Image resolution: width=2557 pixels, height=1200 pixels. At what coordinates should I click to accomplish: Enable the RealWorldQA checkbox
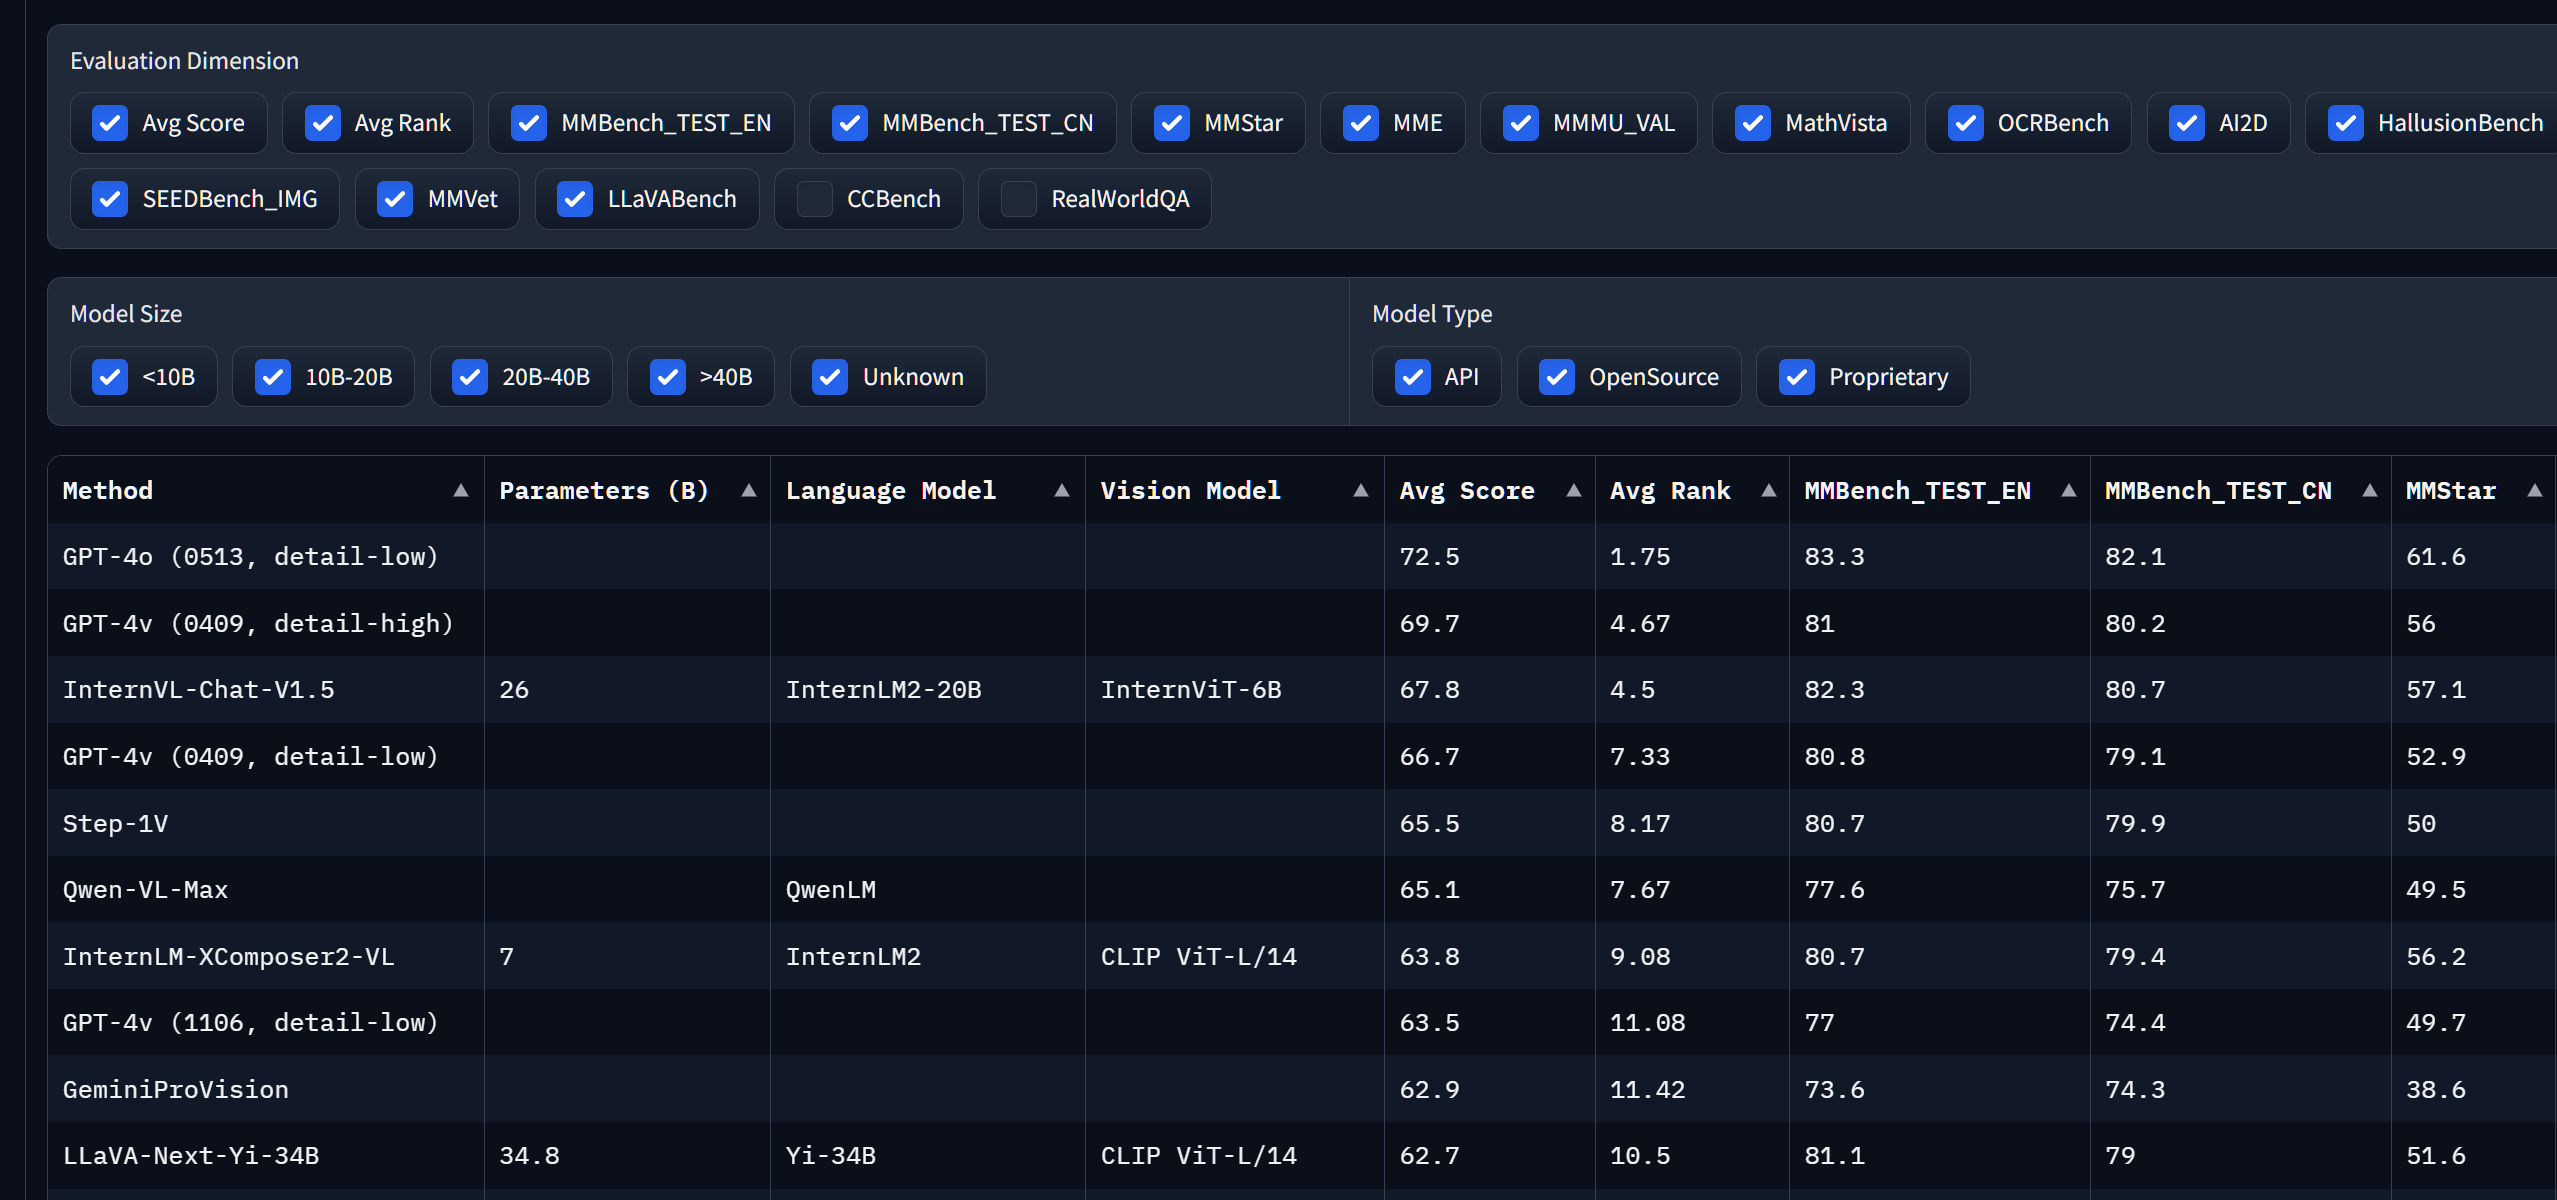1019,199
